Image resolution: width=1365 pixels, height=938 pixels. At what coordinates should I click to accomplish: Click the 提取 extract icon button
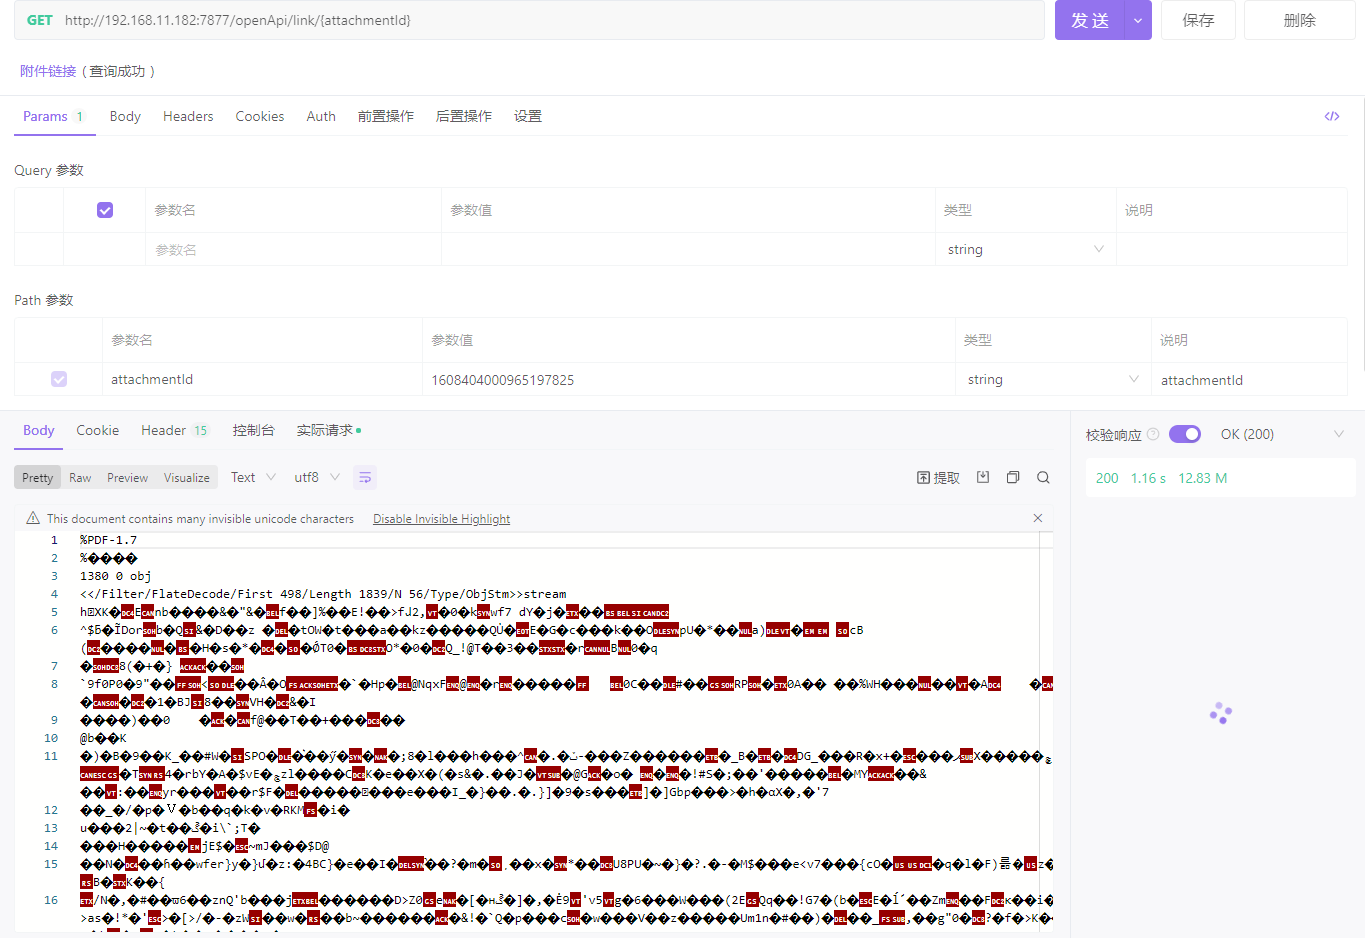(x=938, y=478)
